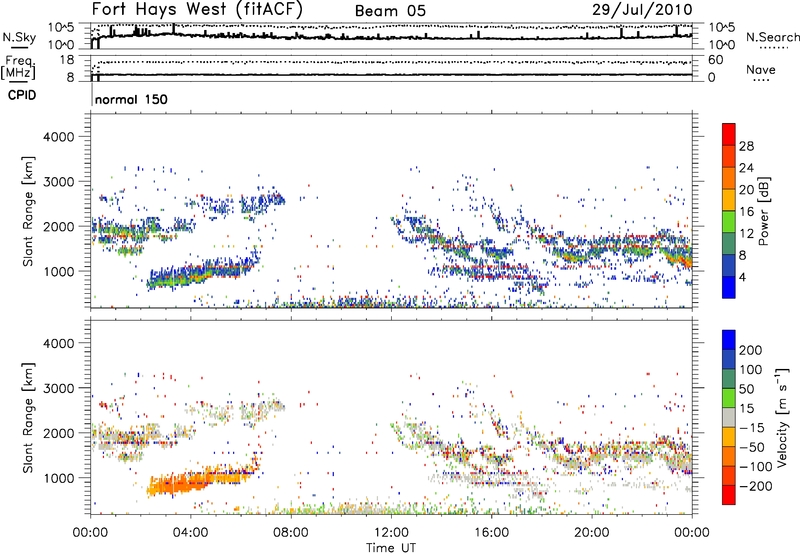Click the 'Freq. [MHz]' axis label
This screenshot has height=554, width=800.
pyautogui.click(x=18, y=68)
